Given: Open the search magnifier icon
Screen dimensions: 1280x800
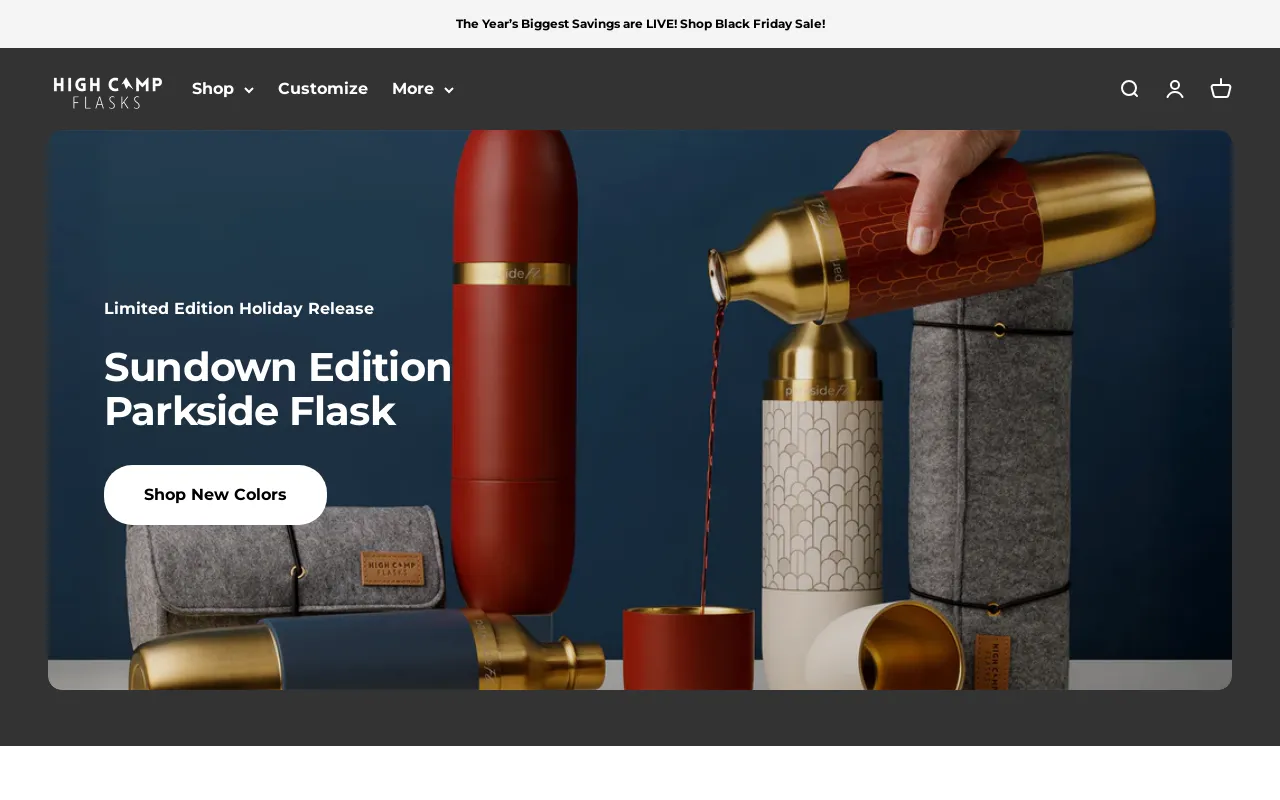Looking at the screenshot, I should [1129, 89].
